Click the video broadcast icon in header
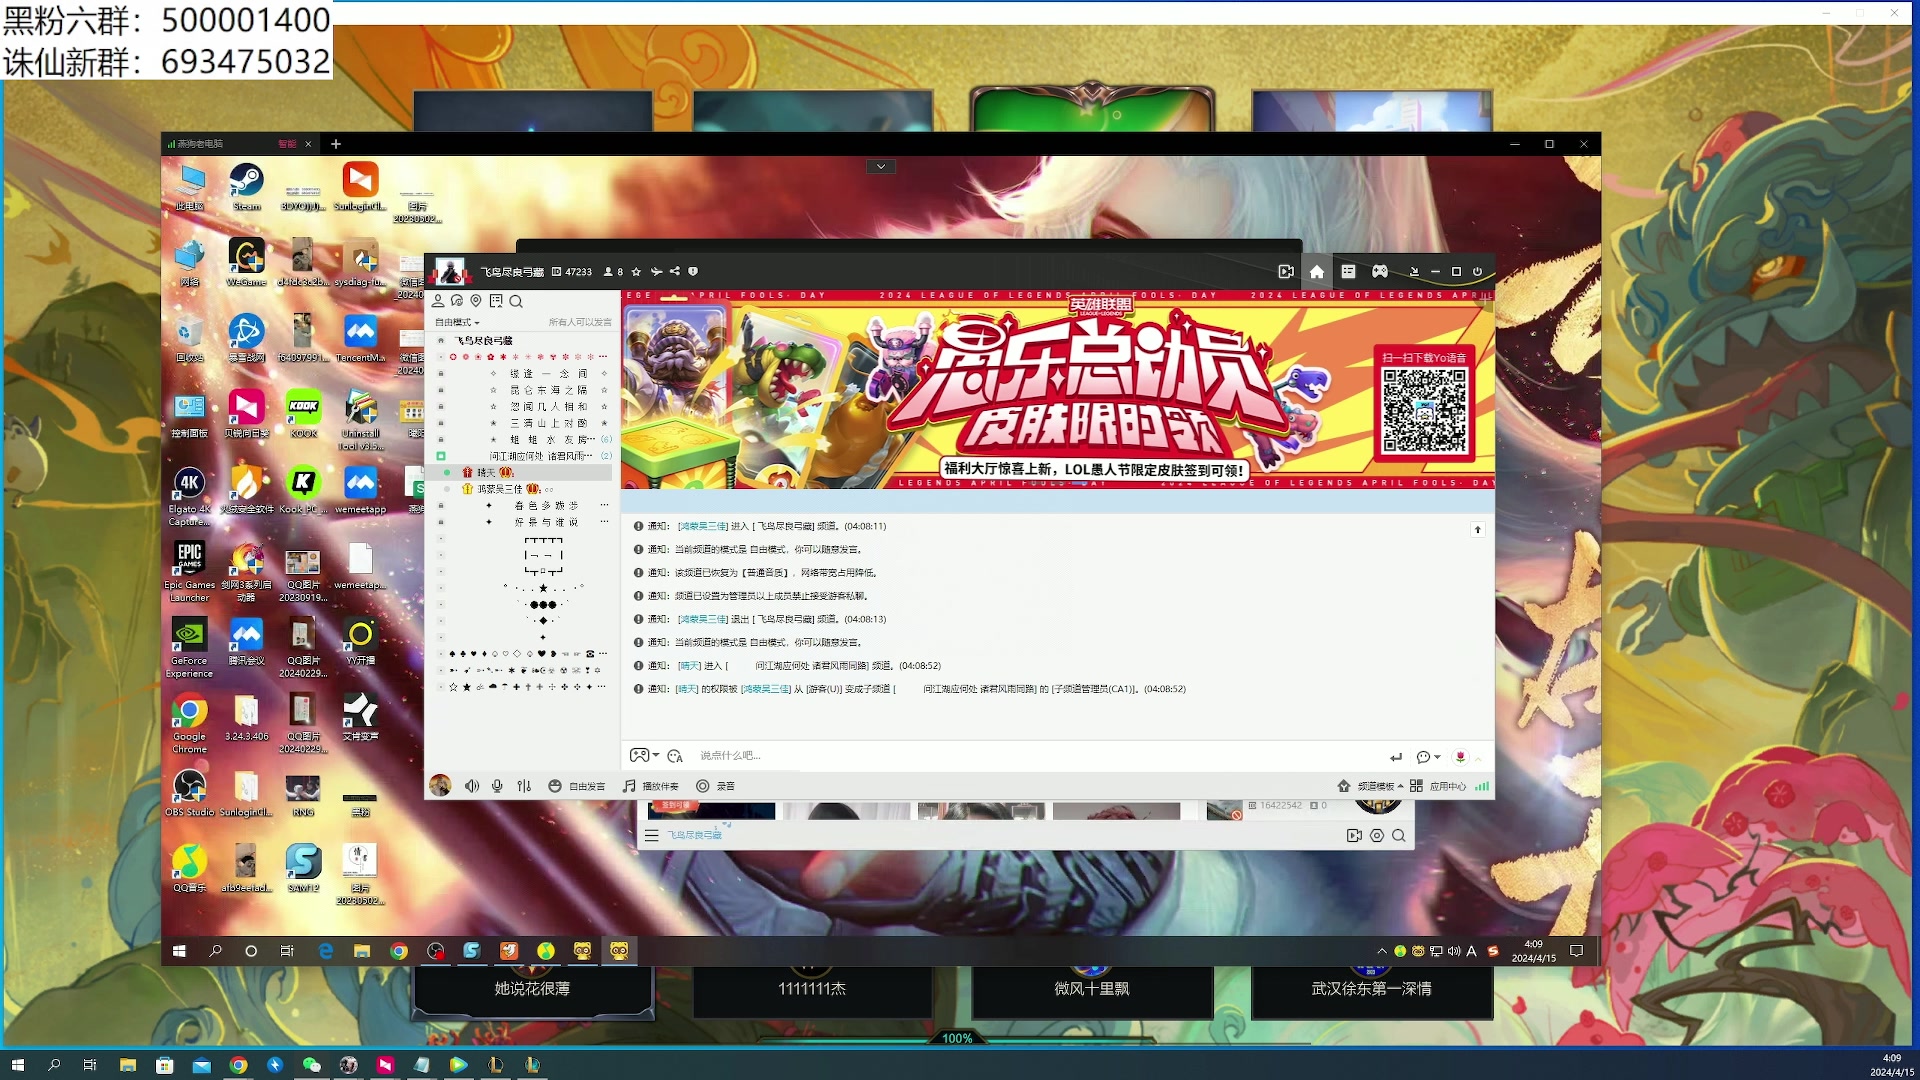Screen dimensions: 1920x1080 1286,272
